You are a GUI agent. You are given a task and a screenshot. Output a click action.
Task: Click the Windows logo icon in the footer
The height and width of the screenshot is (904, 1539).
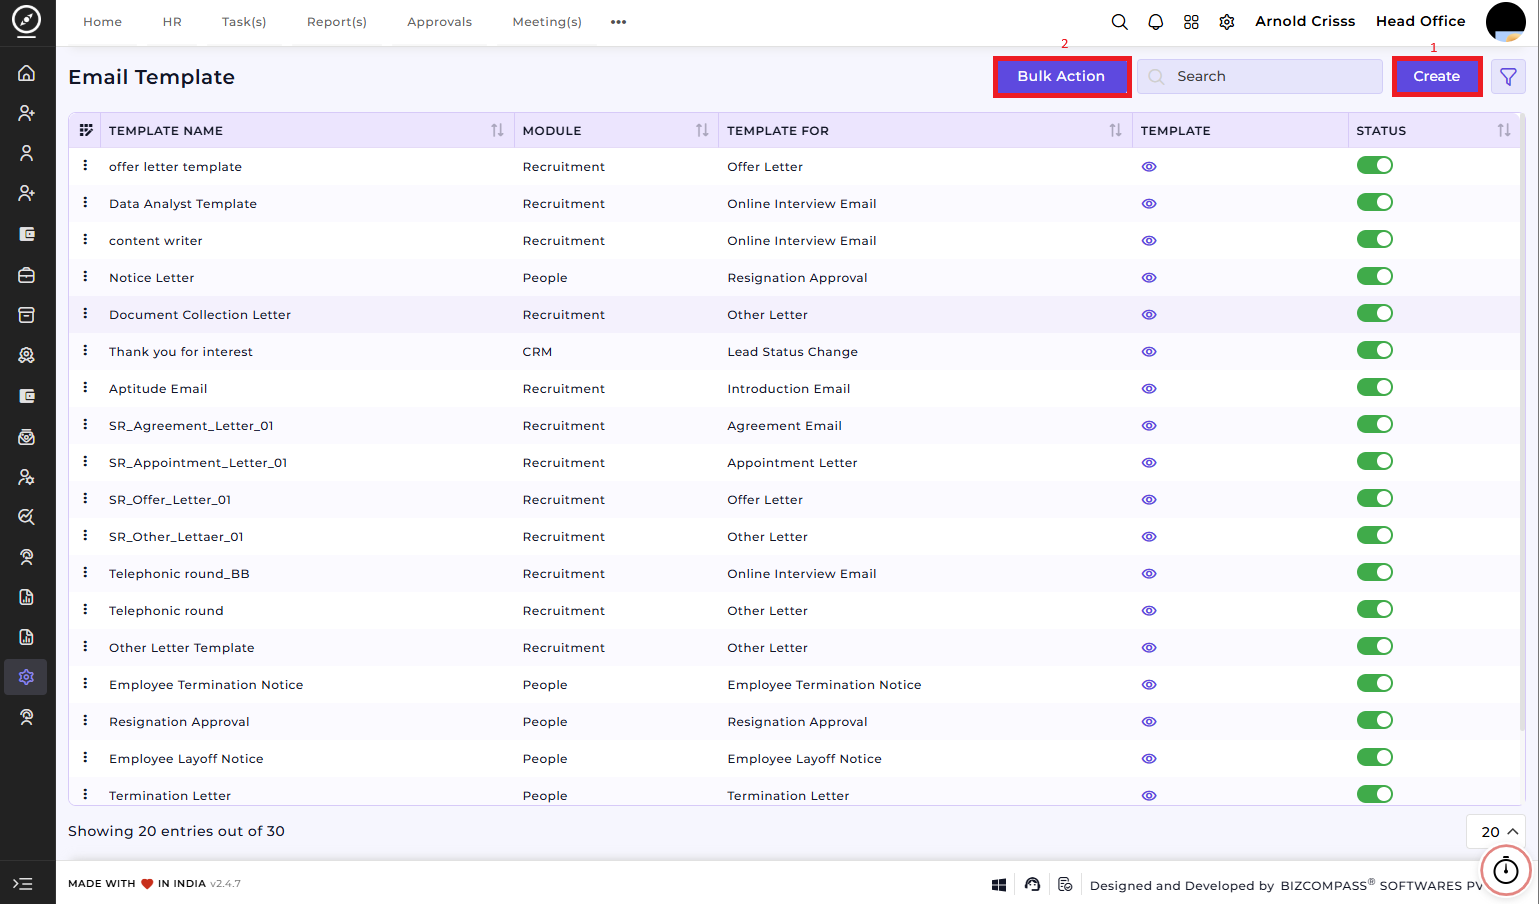999,885
